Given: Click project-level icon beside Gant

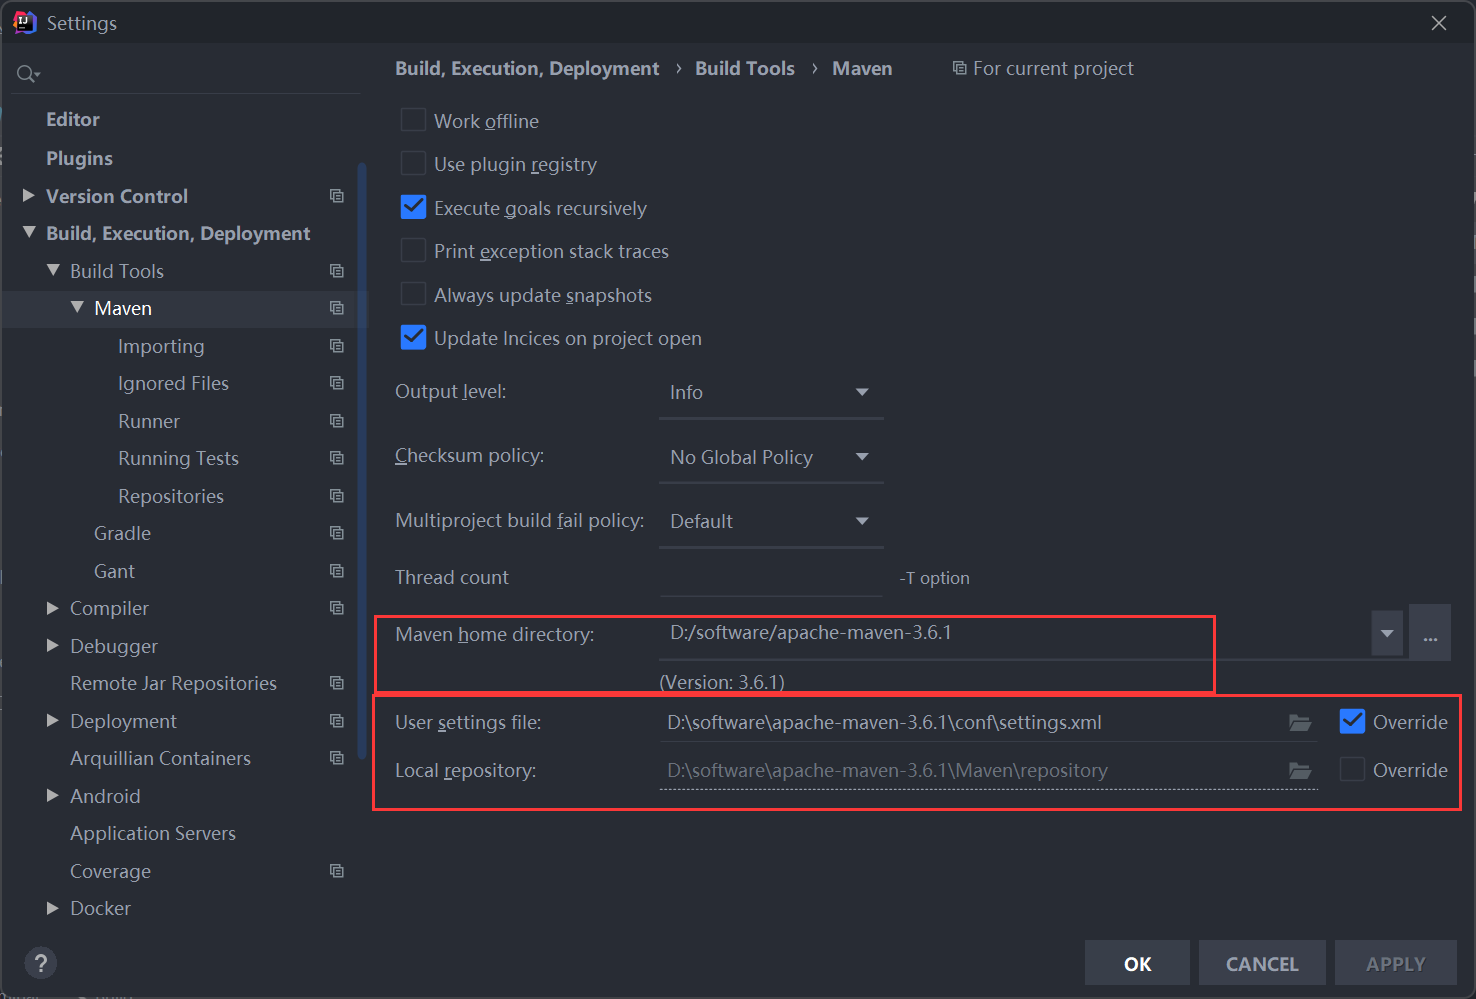Looking at the screenshot, I should 337,571.
